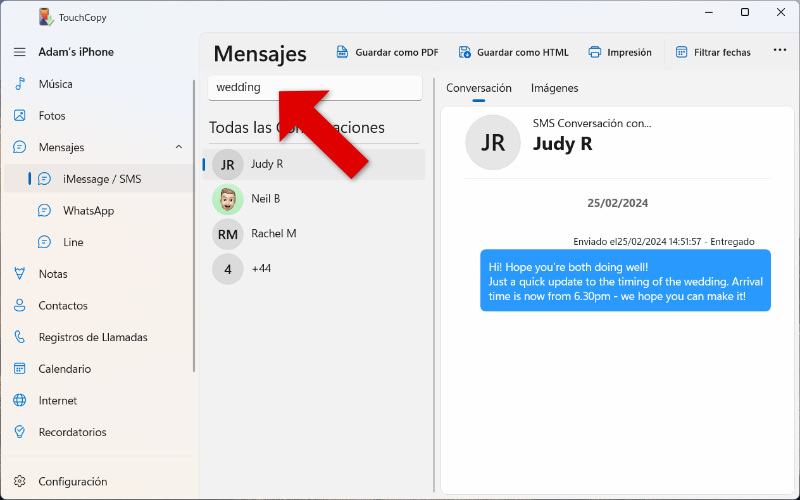Click the TouchCopy app logo
This screenshot has height=500, width=800.
[46, 17]
